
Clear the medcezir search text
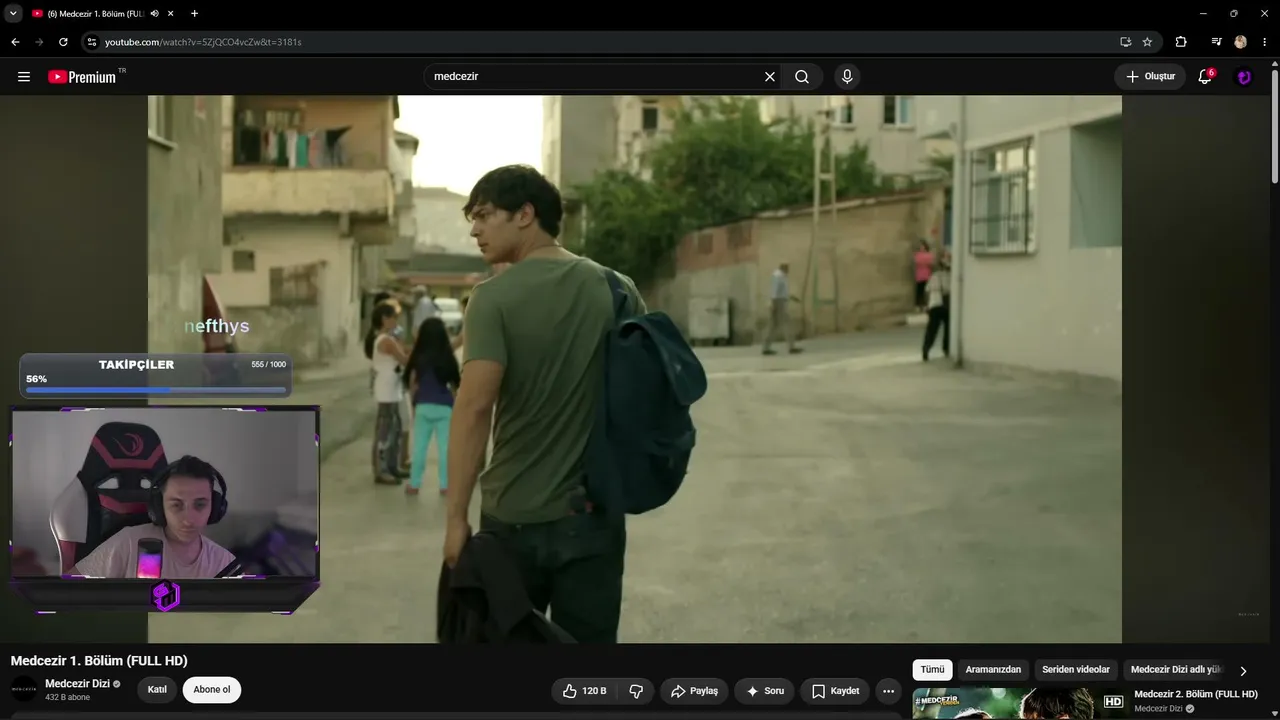click(x=770, y=77)
